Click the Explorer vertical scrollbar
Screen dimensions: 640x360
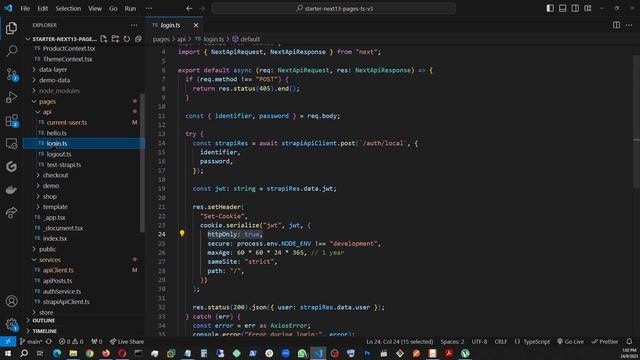[142, 163]
